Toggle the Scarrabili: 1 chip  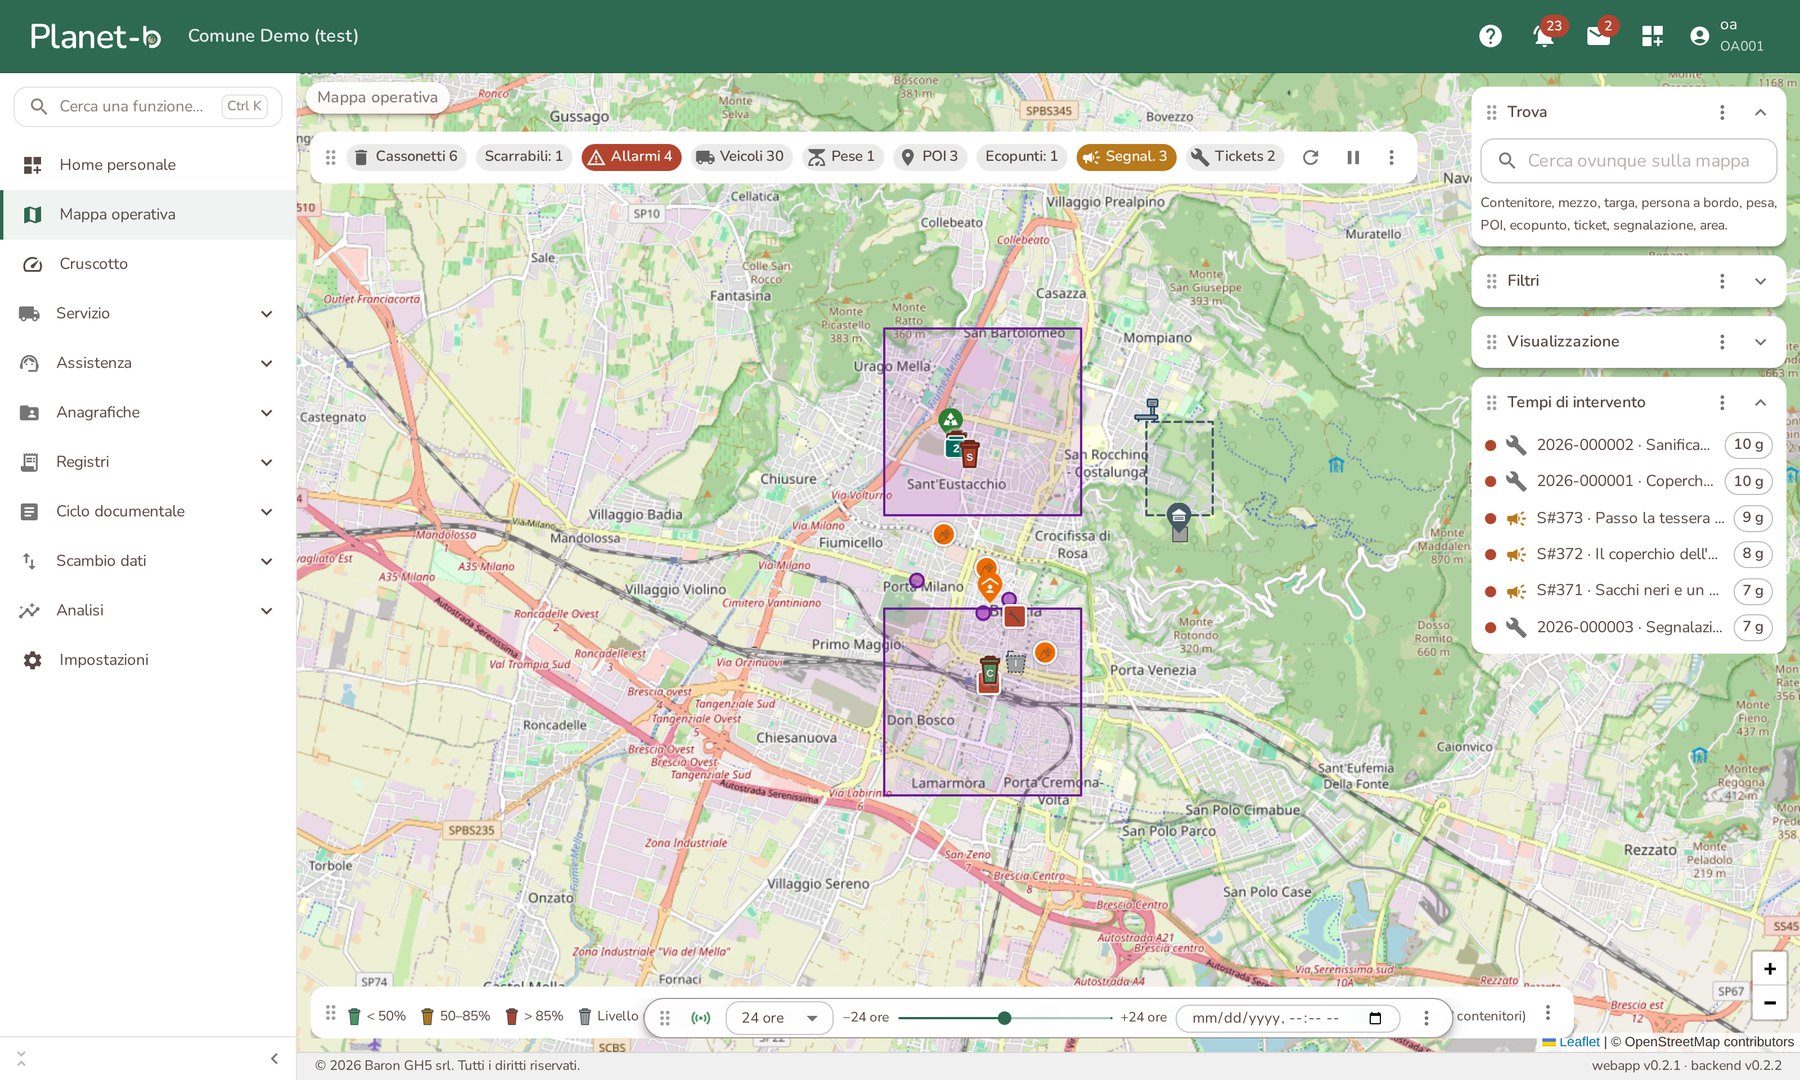coord(524,157)
